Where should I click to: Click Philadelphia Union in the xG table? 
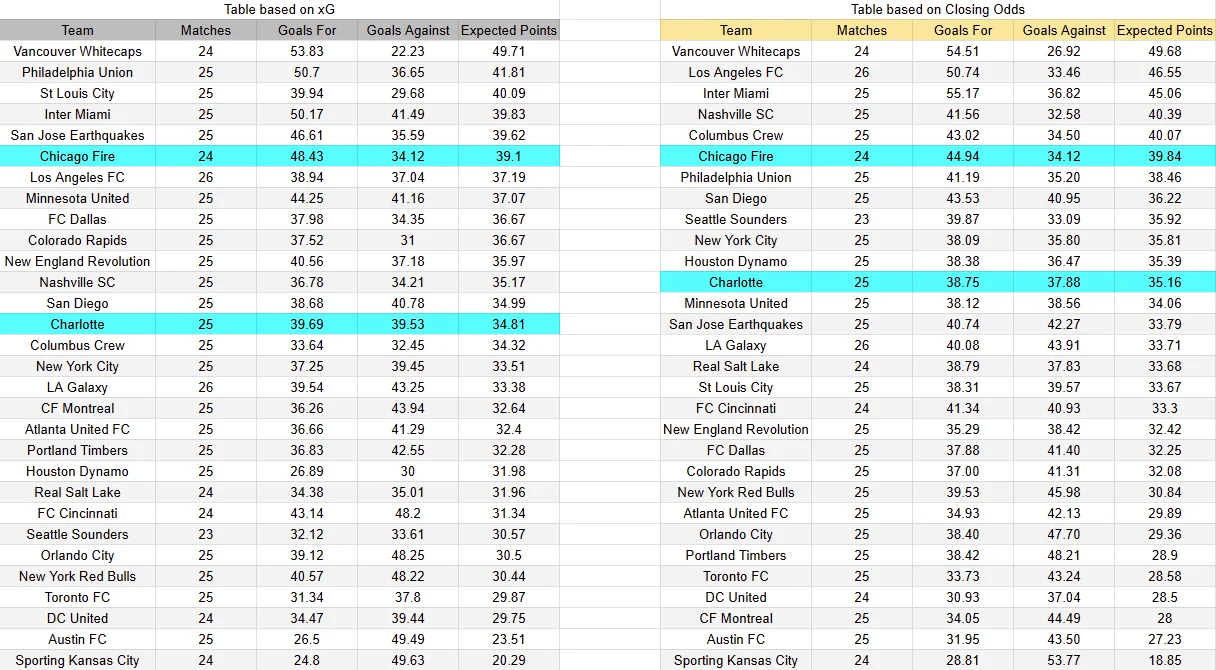pos(77,72)
